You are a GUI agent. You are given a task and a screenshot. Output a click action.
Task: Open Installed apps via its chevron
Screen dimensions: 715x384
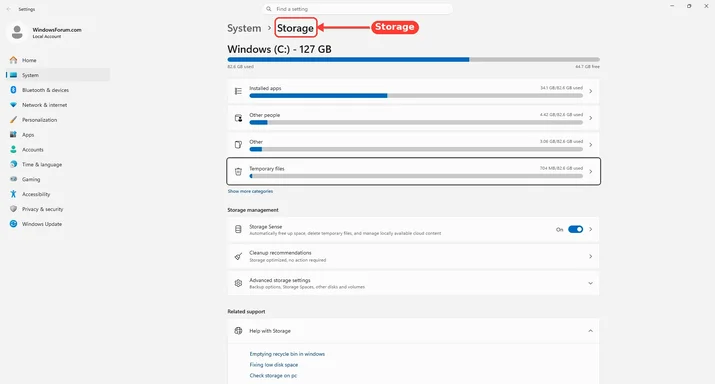click(x=591, y=91)
